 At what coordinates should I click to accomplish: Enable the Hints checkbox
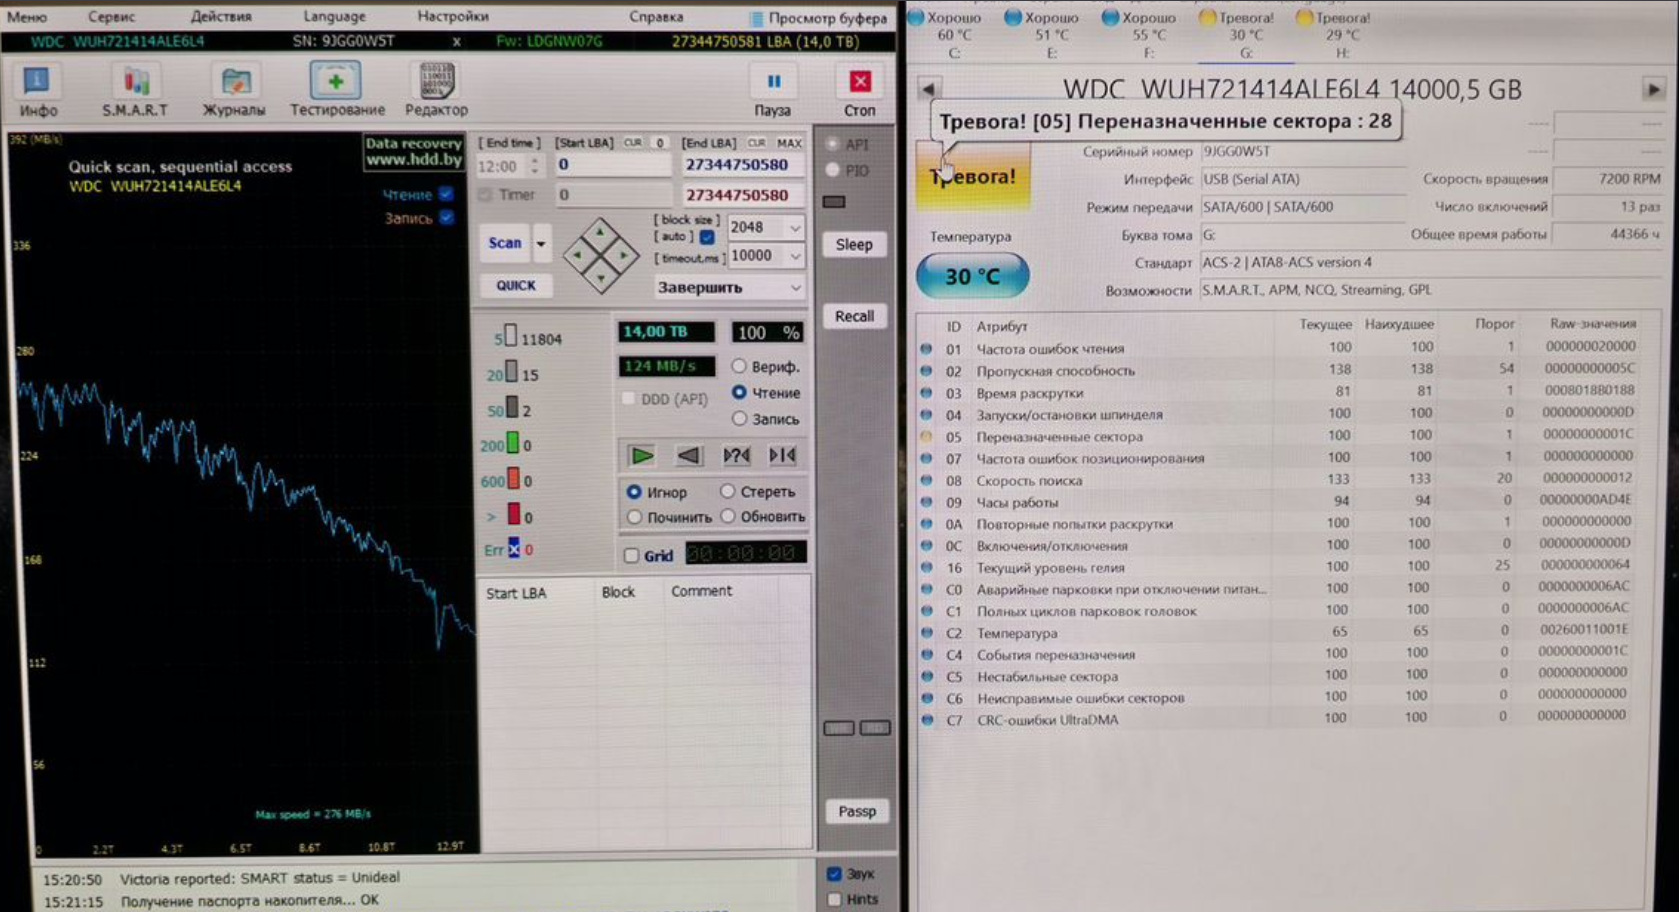click(834, 899)
